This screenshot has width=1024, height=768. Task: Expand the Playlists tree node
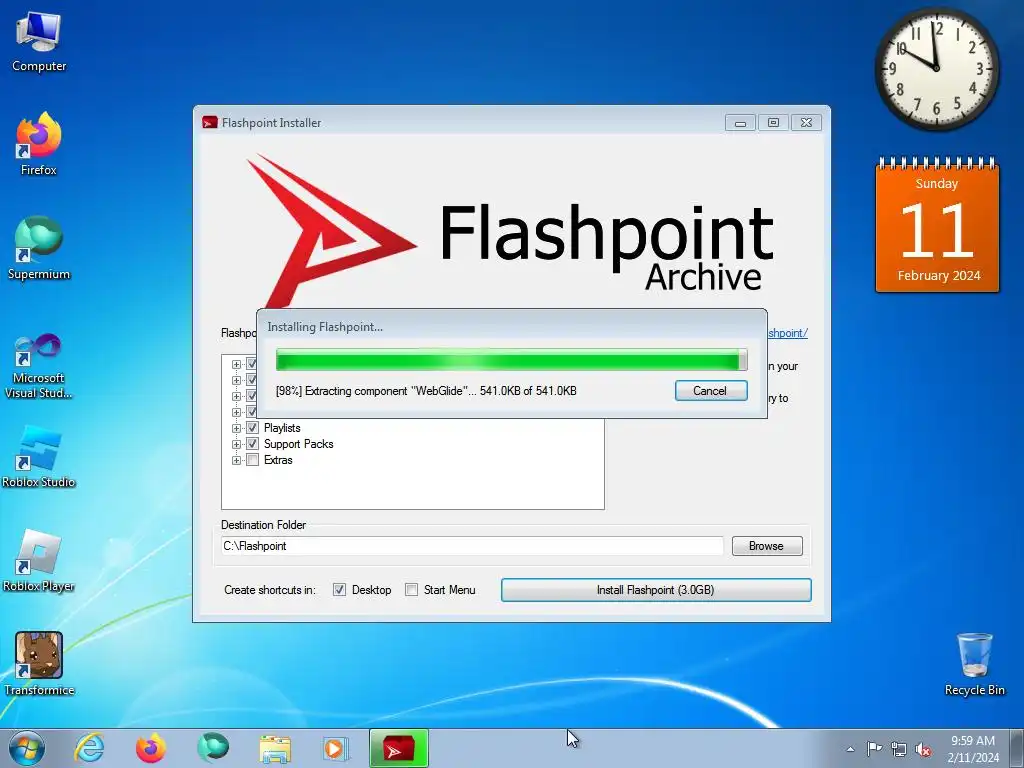click(236, 428)
